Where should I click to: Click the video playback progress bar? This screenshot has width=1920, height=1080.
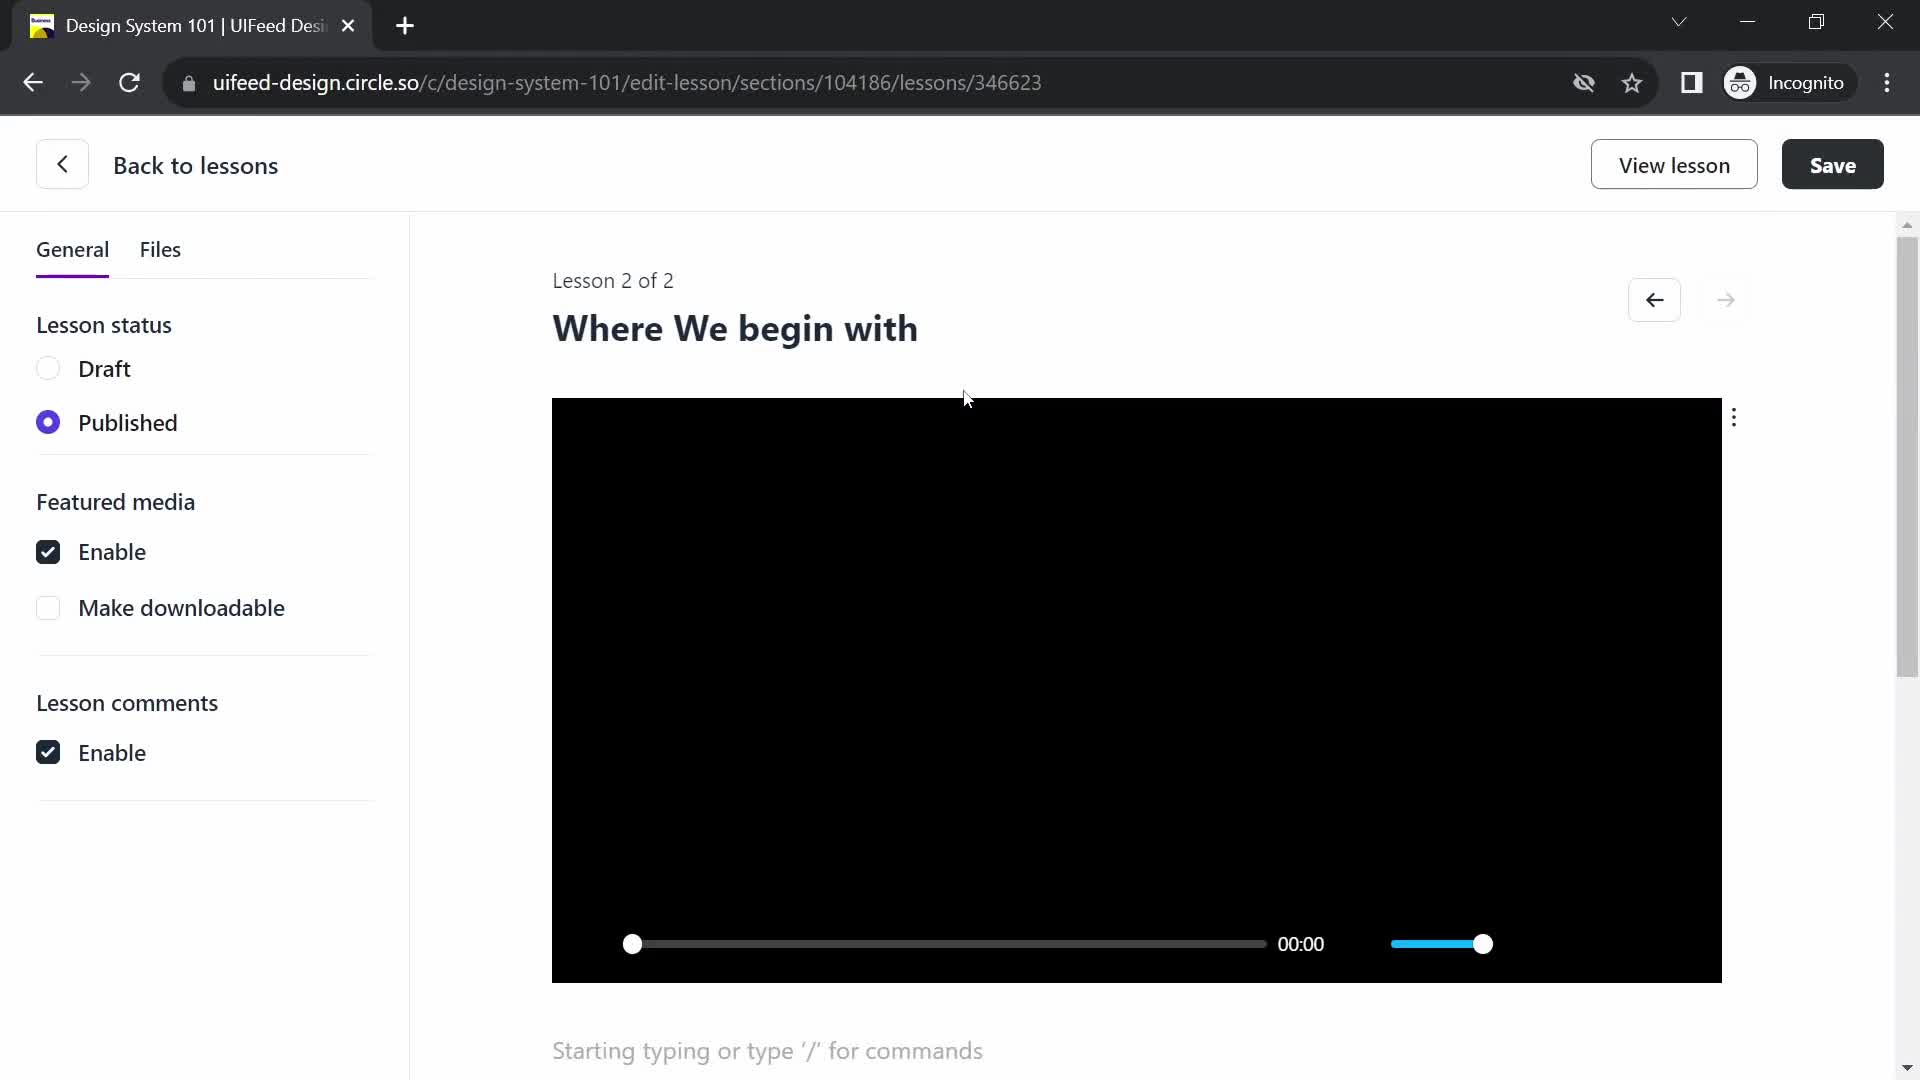point(944,944)
